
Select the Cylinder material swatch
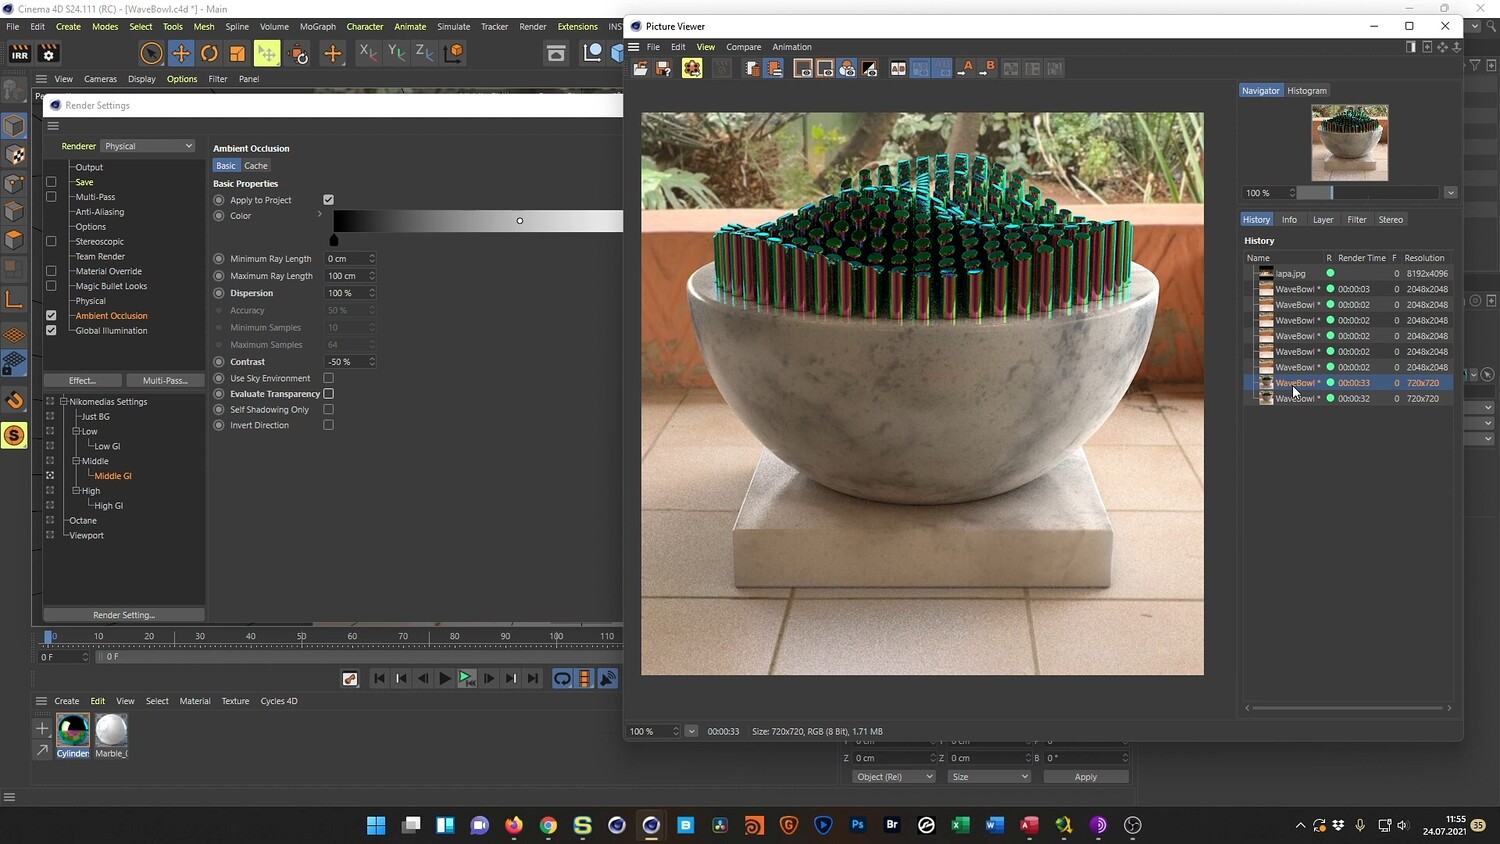point(73,731)
